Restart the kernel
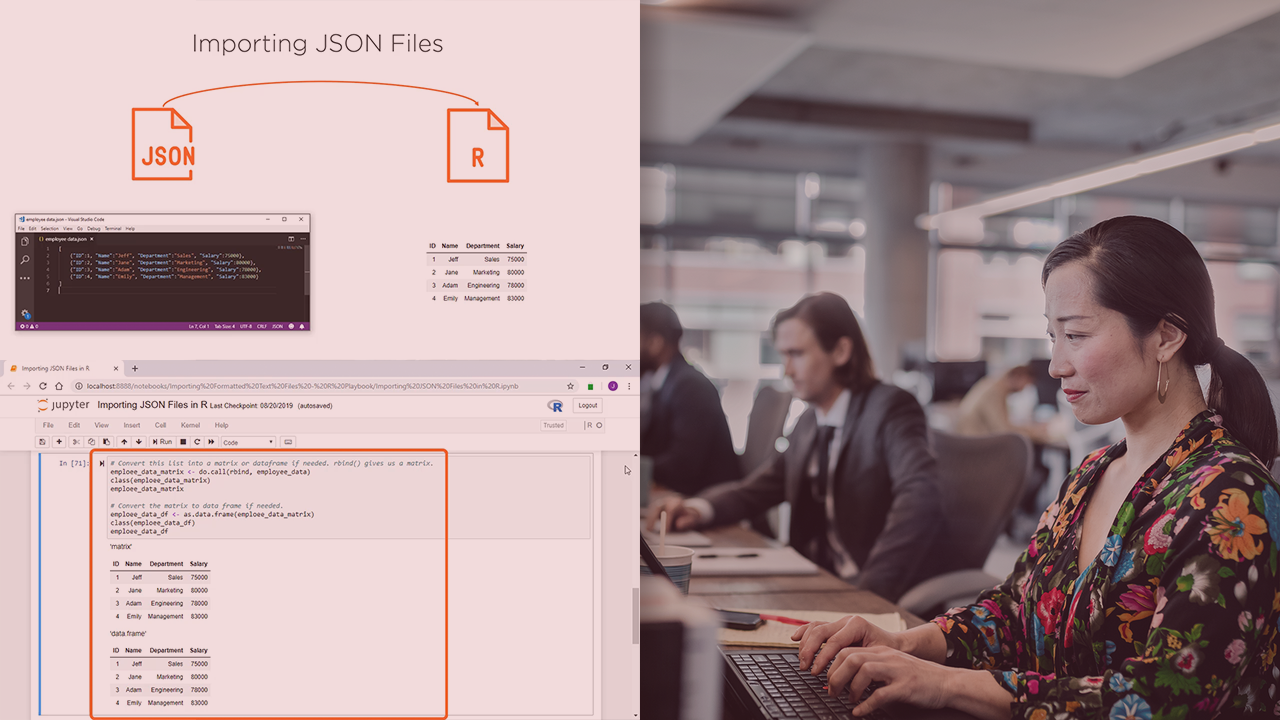 click(x=195, y=442)
